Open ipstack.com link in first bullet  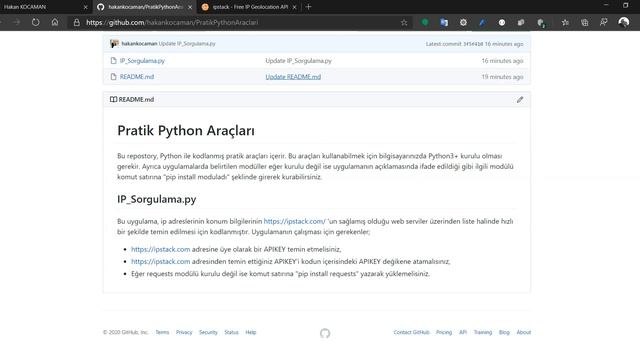(160, 249)
